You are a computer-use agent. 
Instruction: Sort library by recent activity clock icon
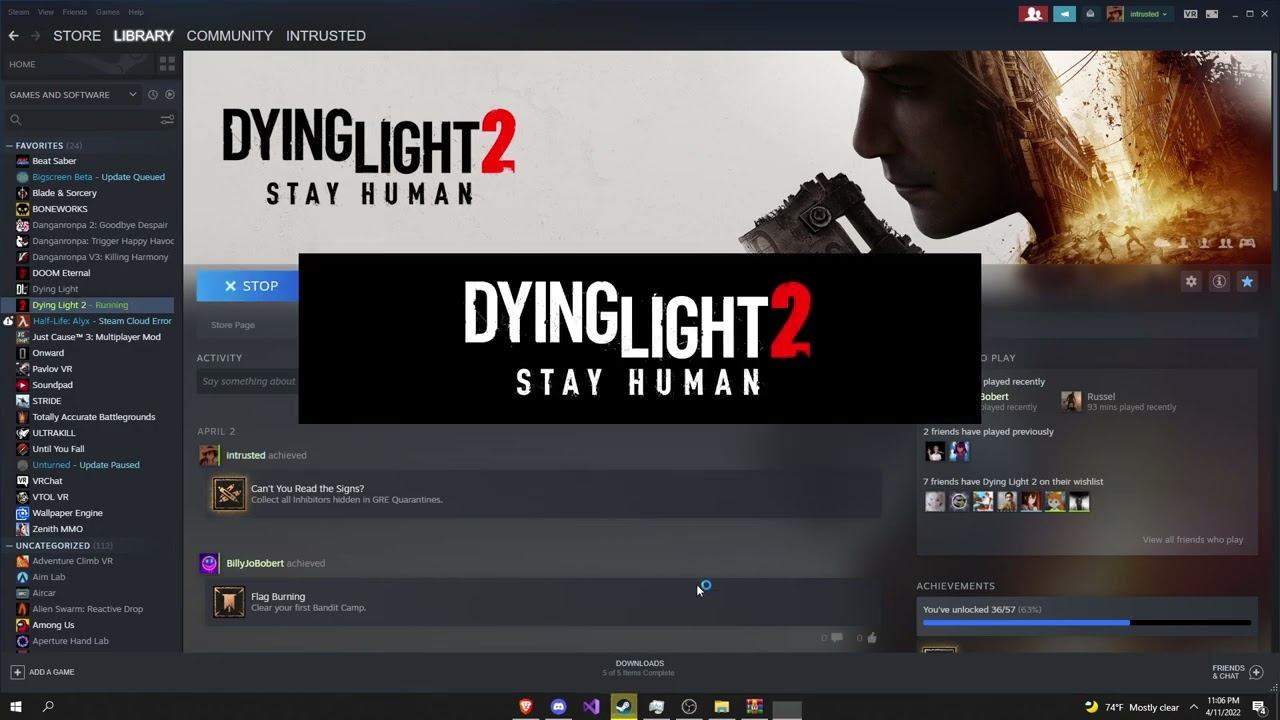[153, 95]
